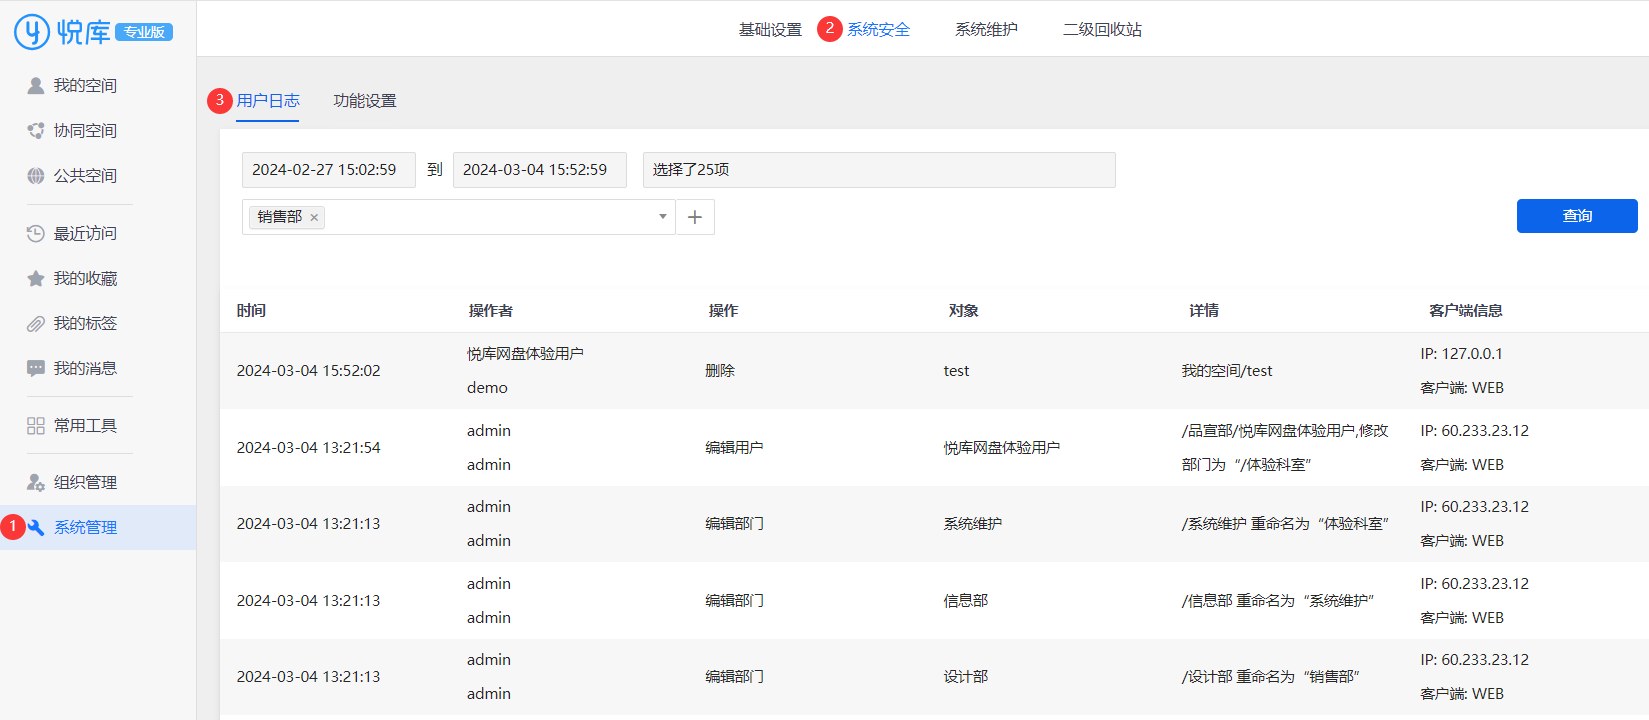The width and height of the screenshot is (1649, 720).
Task: Open 常用工具 grid icon
Action: (36, 426)
